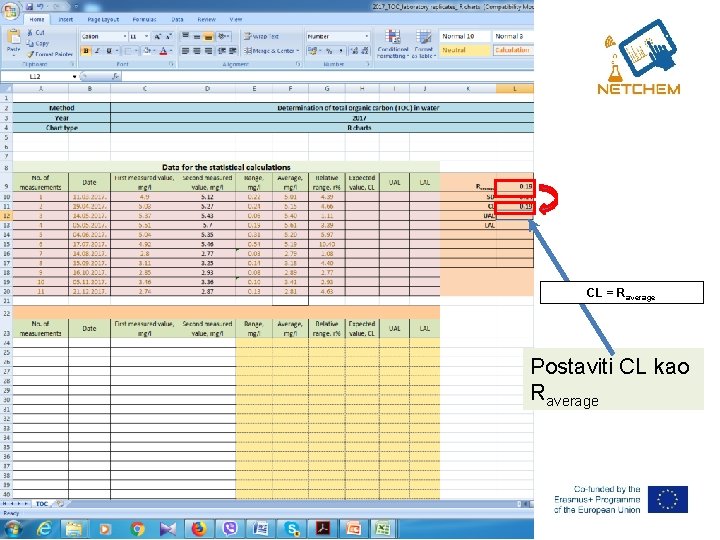Image resolution: width=720 pixels, height=540 pixels.
Task: Toggle Middle Align
Action: (x=197, y=36)
